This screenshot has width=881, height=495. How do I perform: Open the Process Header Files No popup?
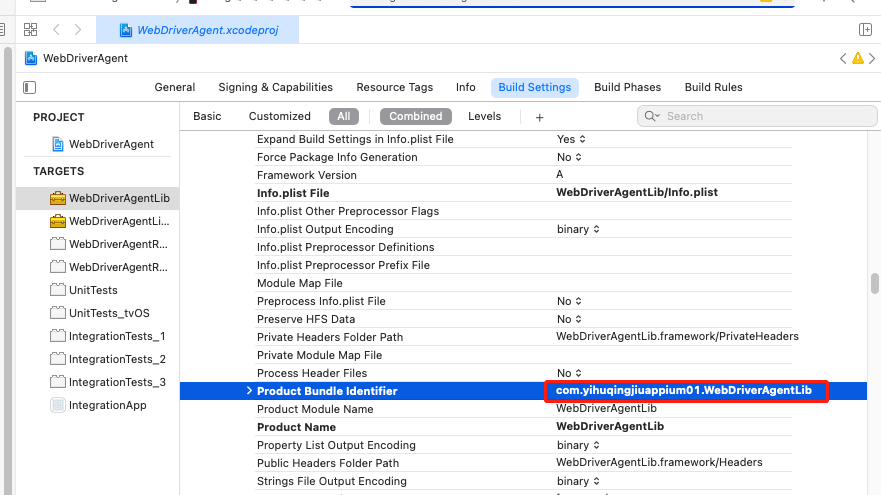pyautogui.click(x=569, y=373)
